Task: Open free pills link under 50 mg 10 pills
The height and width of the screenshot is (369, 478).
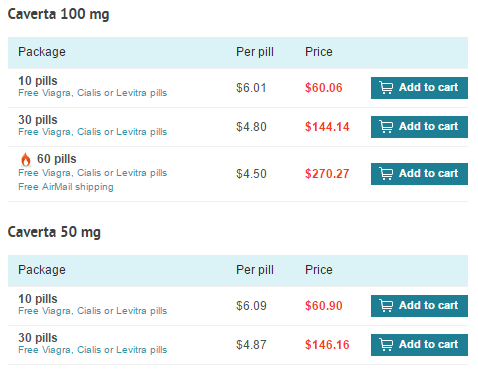Action: tap(93, 311)
